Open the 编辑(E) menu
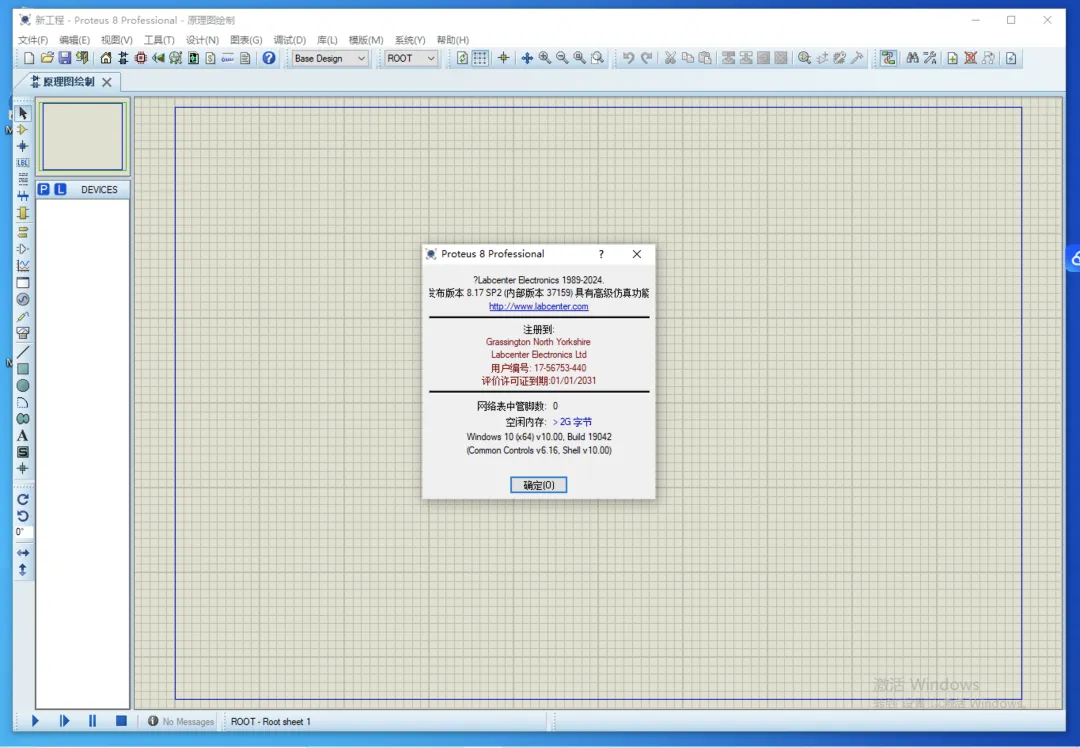 point(74,40)
